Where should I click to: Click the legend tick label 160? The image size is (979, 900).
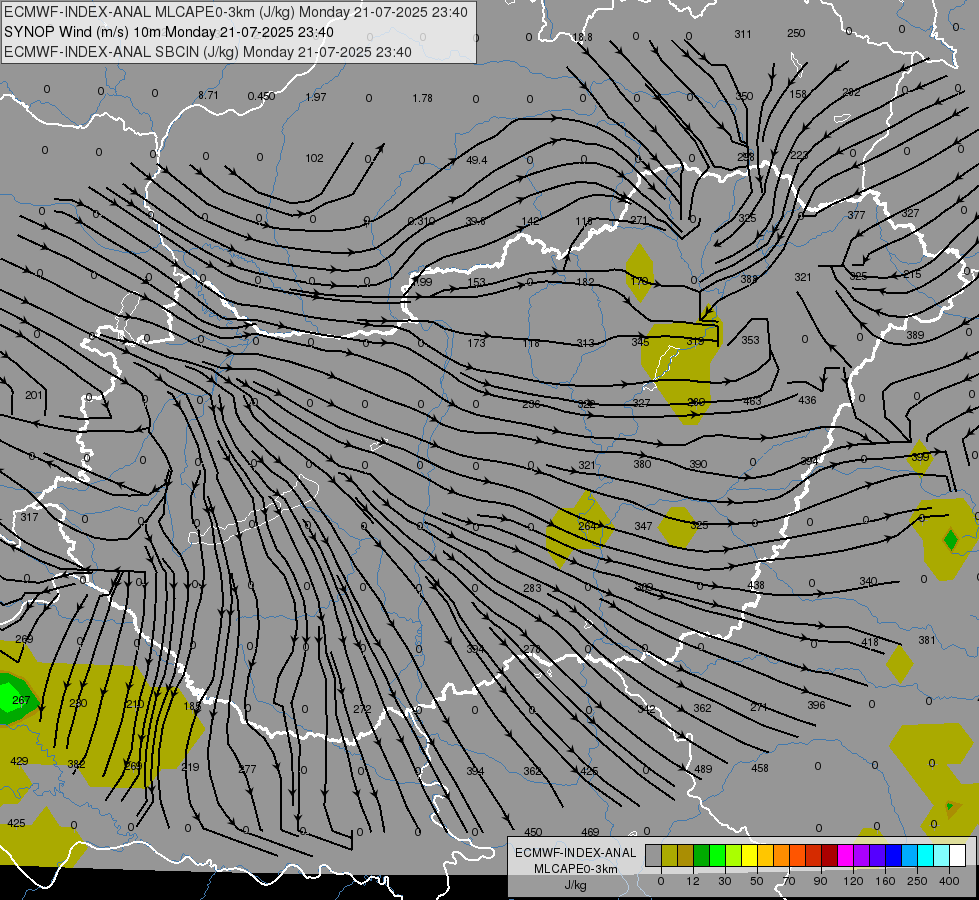point(885,881)
